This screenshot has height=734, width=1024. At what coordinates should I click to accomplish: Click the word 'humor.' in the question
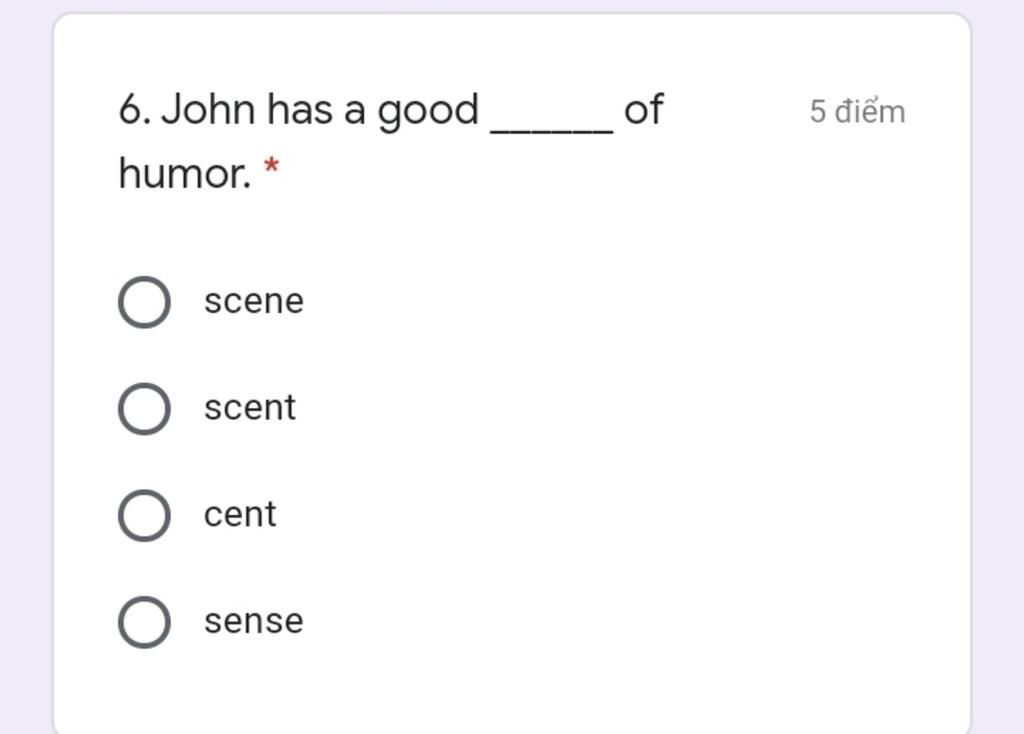[185, 174]
